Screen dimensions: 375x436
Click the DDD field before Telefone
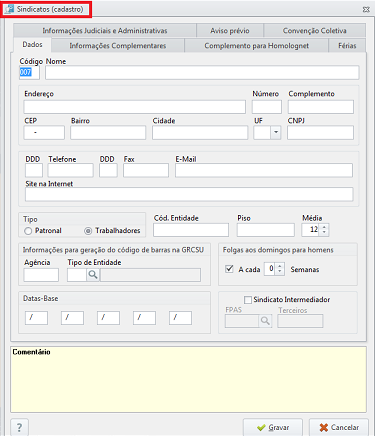click(x=34, y=170)
